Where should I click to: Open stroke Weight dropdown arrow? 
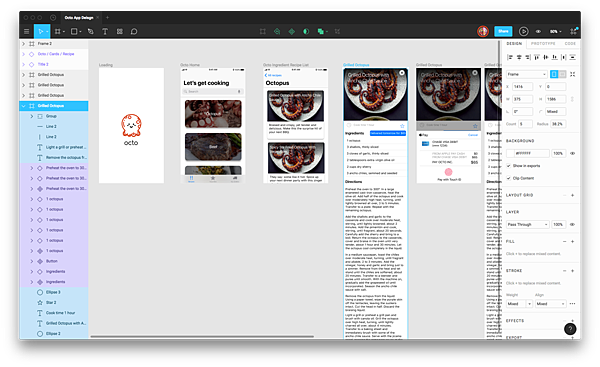tap(530, 303)
